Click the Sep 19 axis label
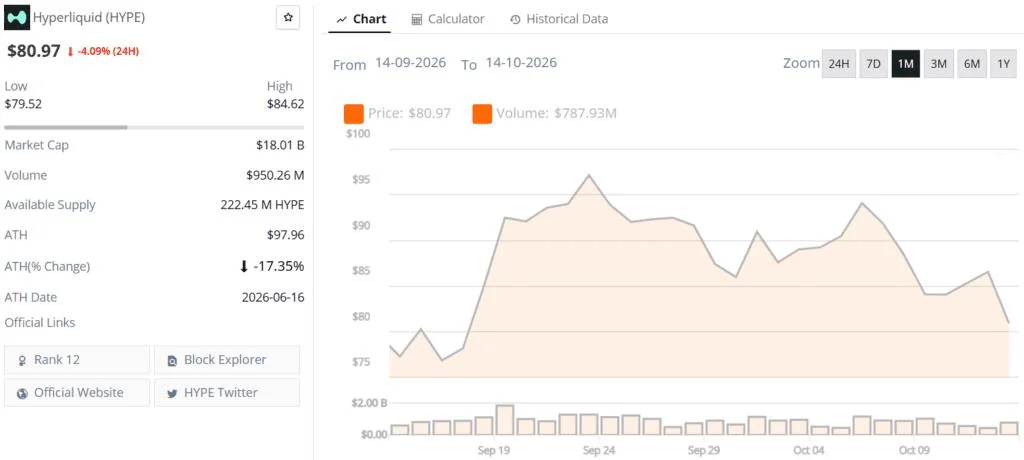 click(494, 450)
